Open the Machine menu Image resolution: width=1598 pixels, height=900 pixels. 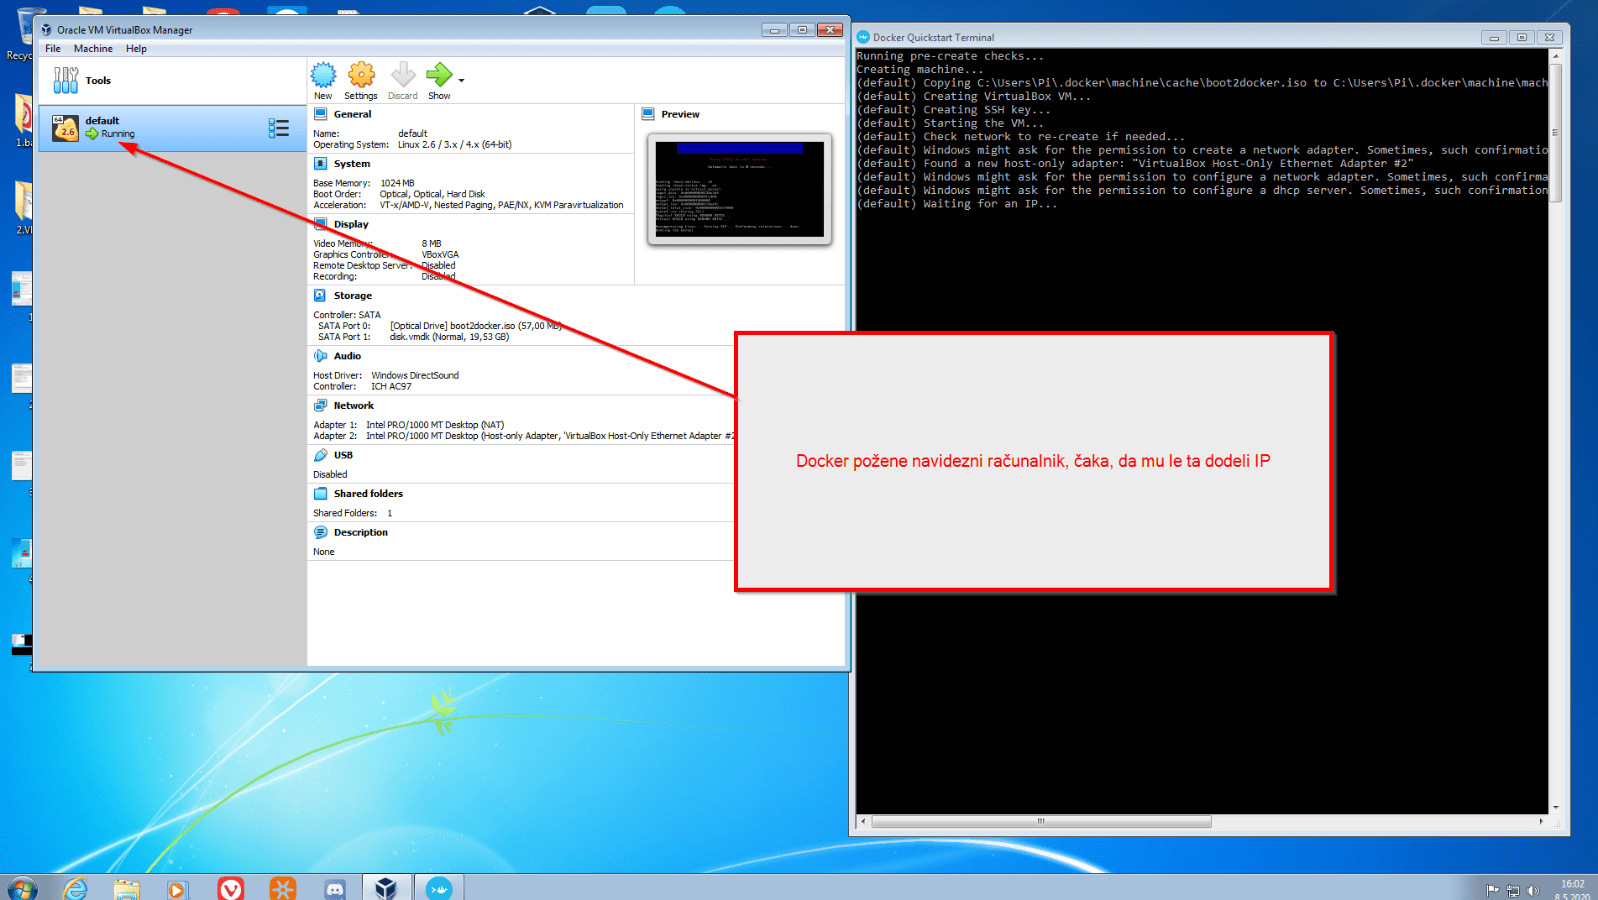click(93, 48)
